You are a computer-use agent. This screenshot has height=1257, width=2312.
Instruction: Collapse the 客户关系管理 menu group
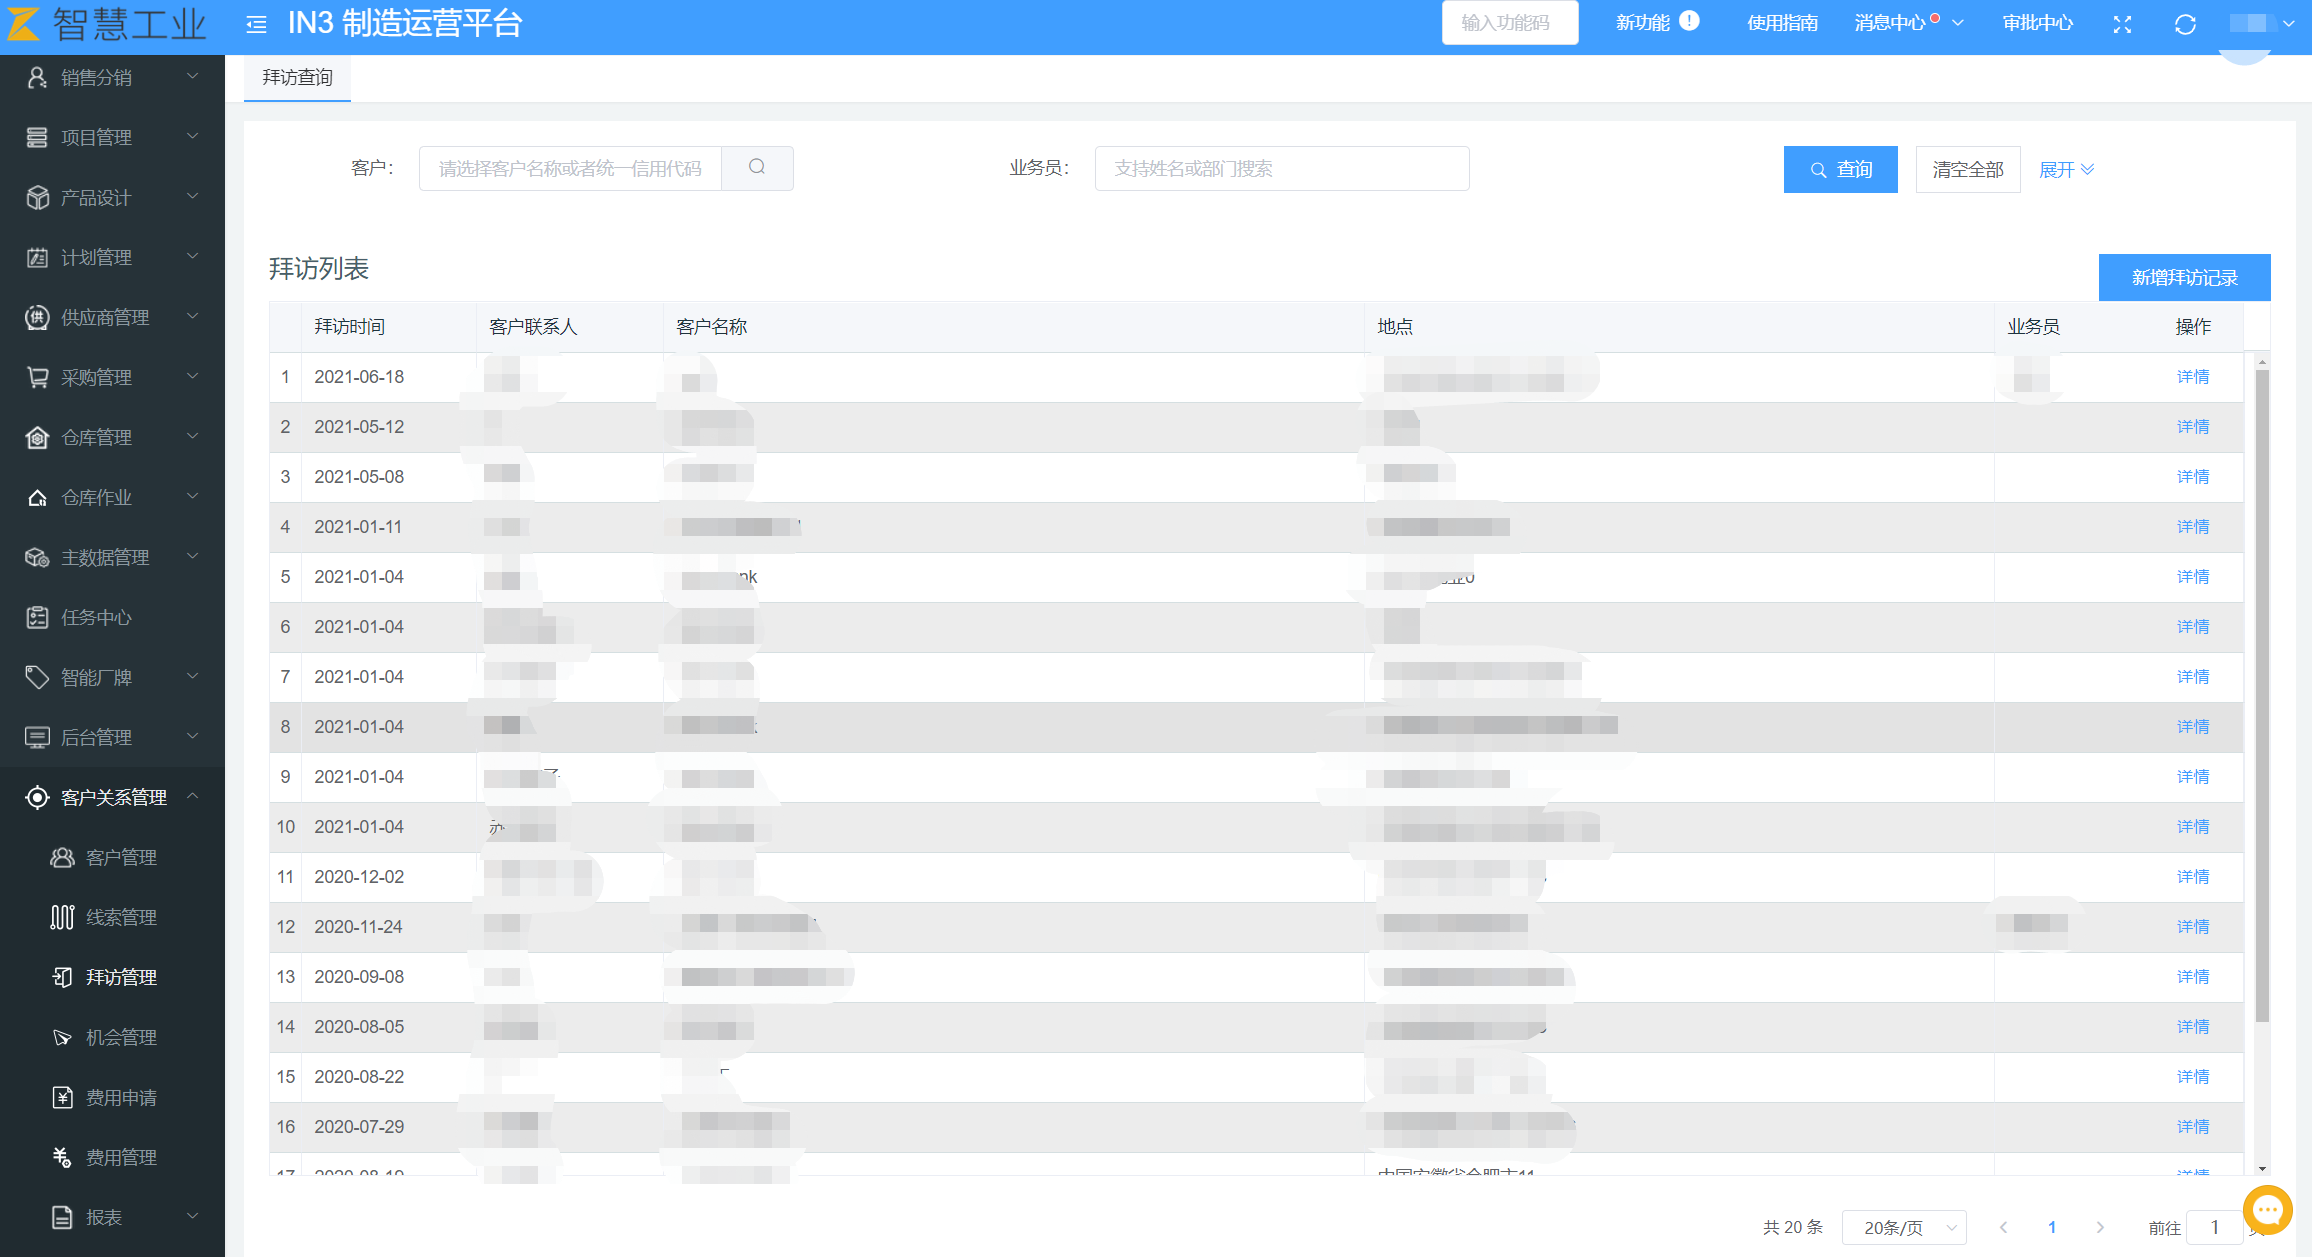pos(112,797)
